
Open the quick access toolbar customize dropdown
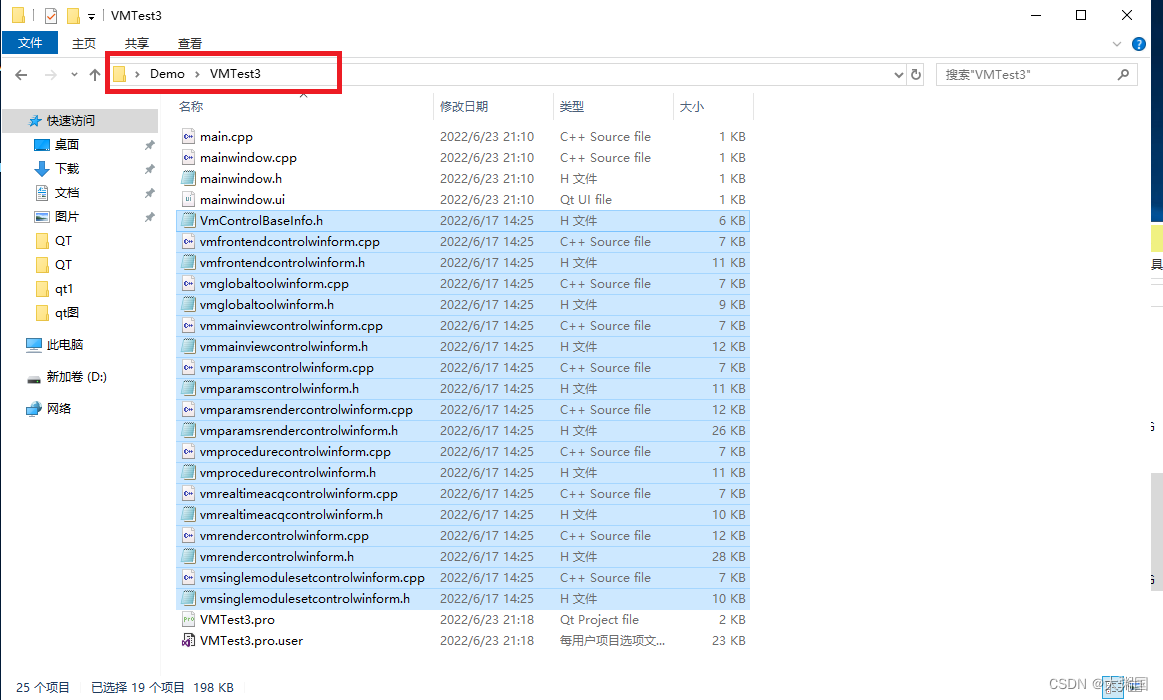coord(91,16)
